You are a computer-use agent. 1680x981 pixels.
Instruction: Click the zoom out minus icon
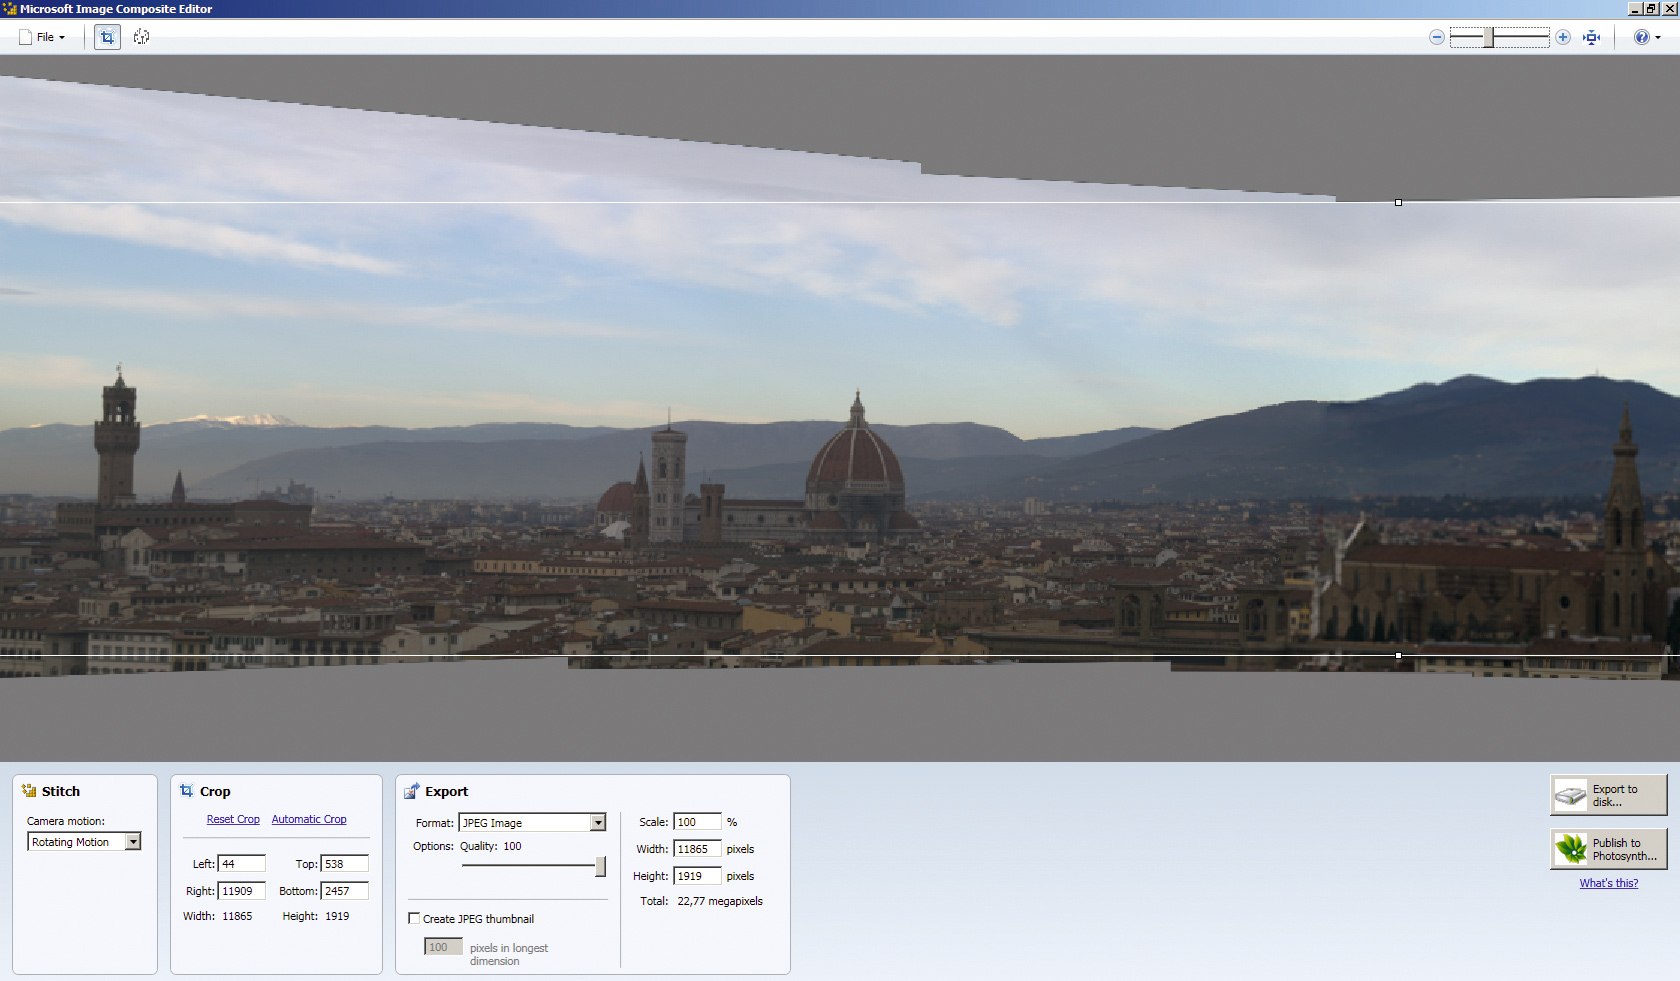tap(1437, 37)
